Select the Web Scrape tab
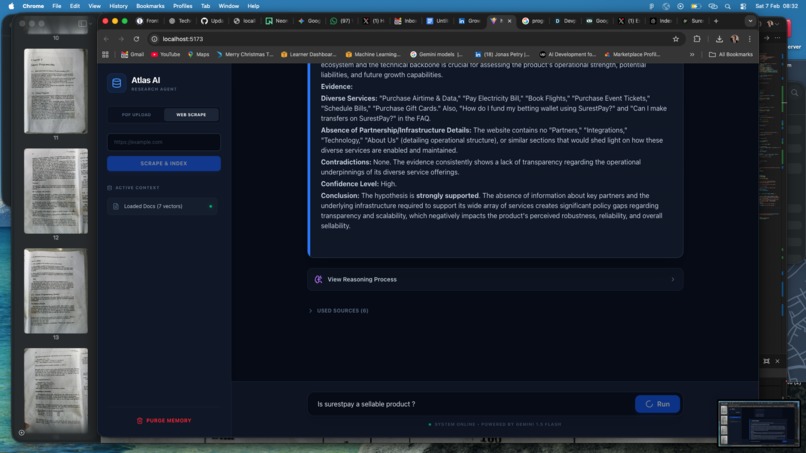The width and height of the screenshot is (806, 453). tap(191, 115)
